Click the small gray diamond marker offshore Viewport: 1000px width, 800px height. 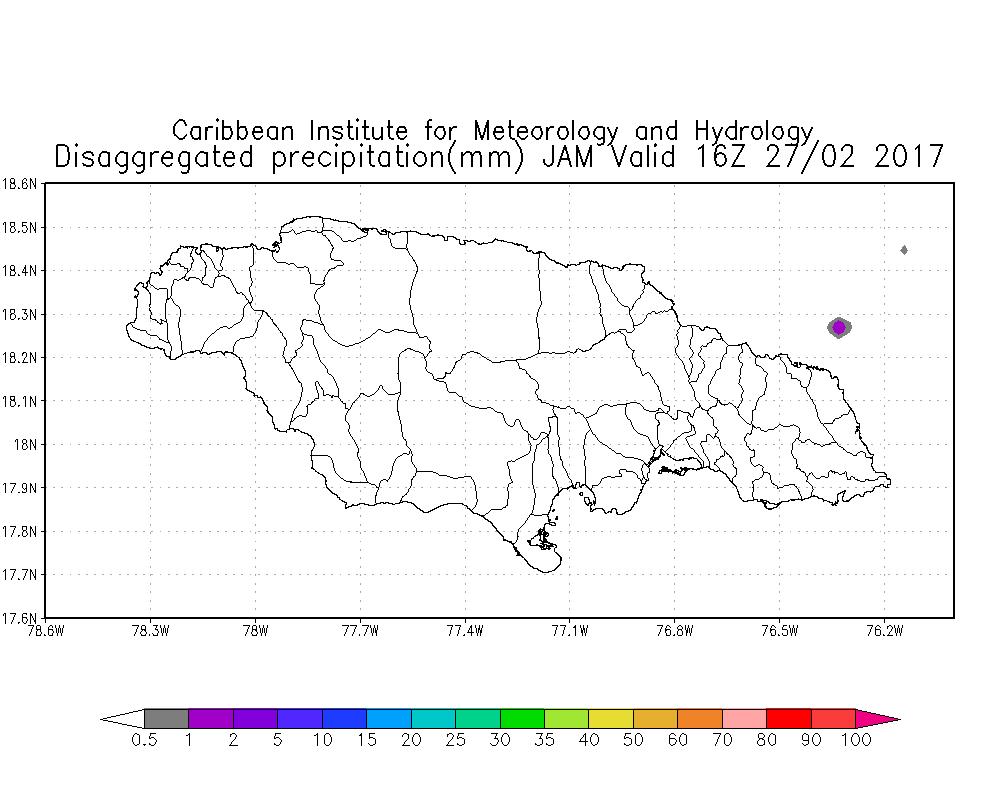click(x=904, y=250)
